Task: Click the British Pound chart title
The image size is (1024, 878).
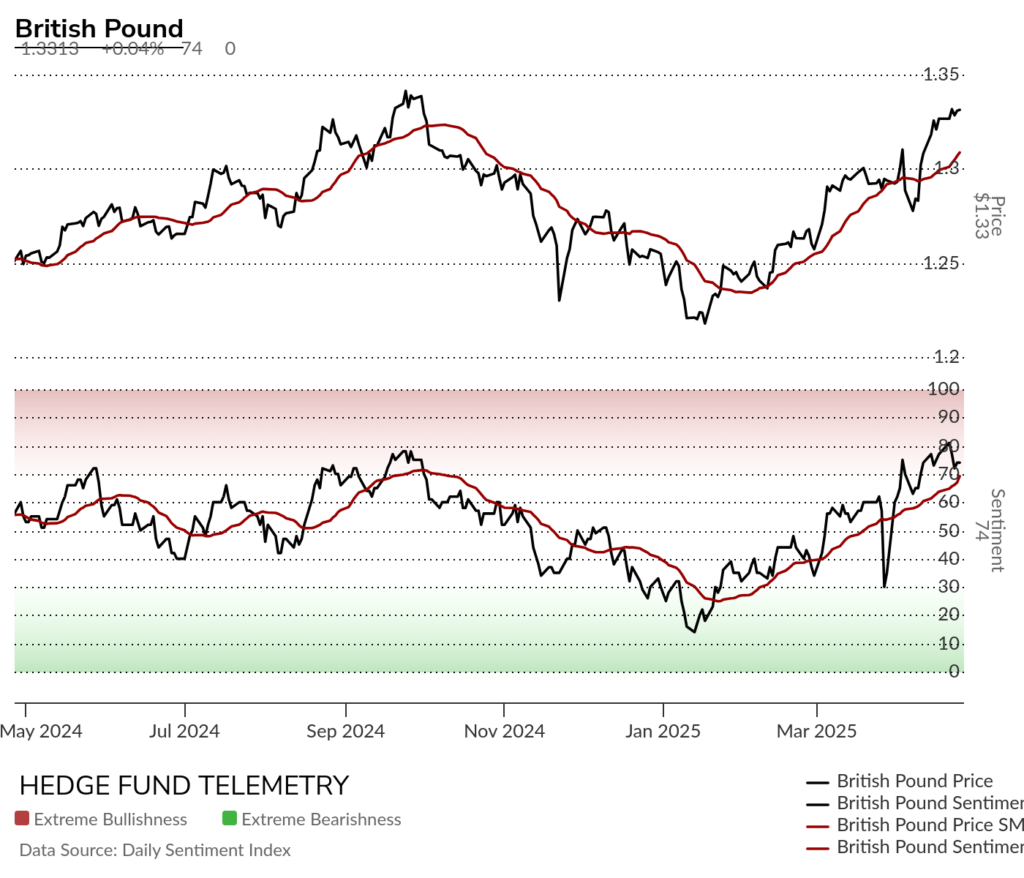Action: [99, 29]
